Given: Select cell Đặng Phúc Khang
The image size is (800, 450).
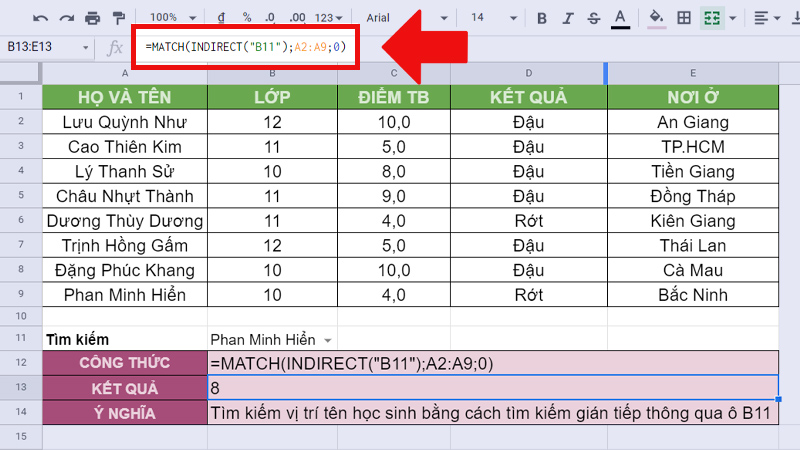Looking at the screenshot, I should click(x=124, y=270).
